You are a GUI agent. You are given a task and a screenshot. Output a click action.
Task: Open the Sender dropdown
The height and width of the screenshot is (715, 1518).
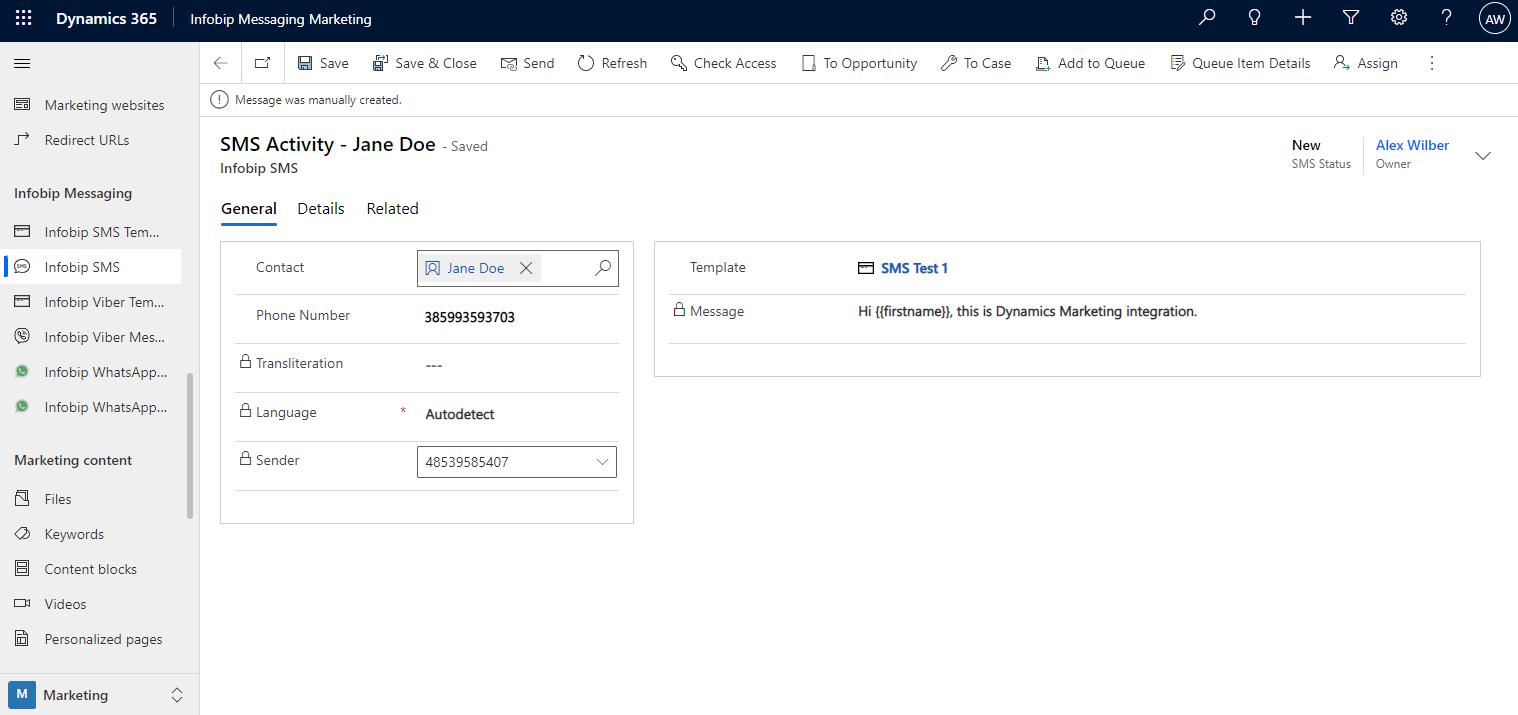[x=602, y=462]
